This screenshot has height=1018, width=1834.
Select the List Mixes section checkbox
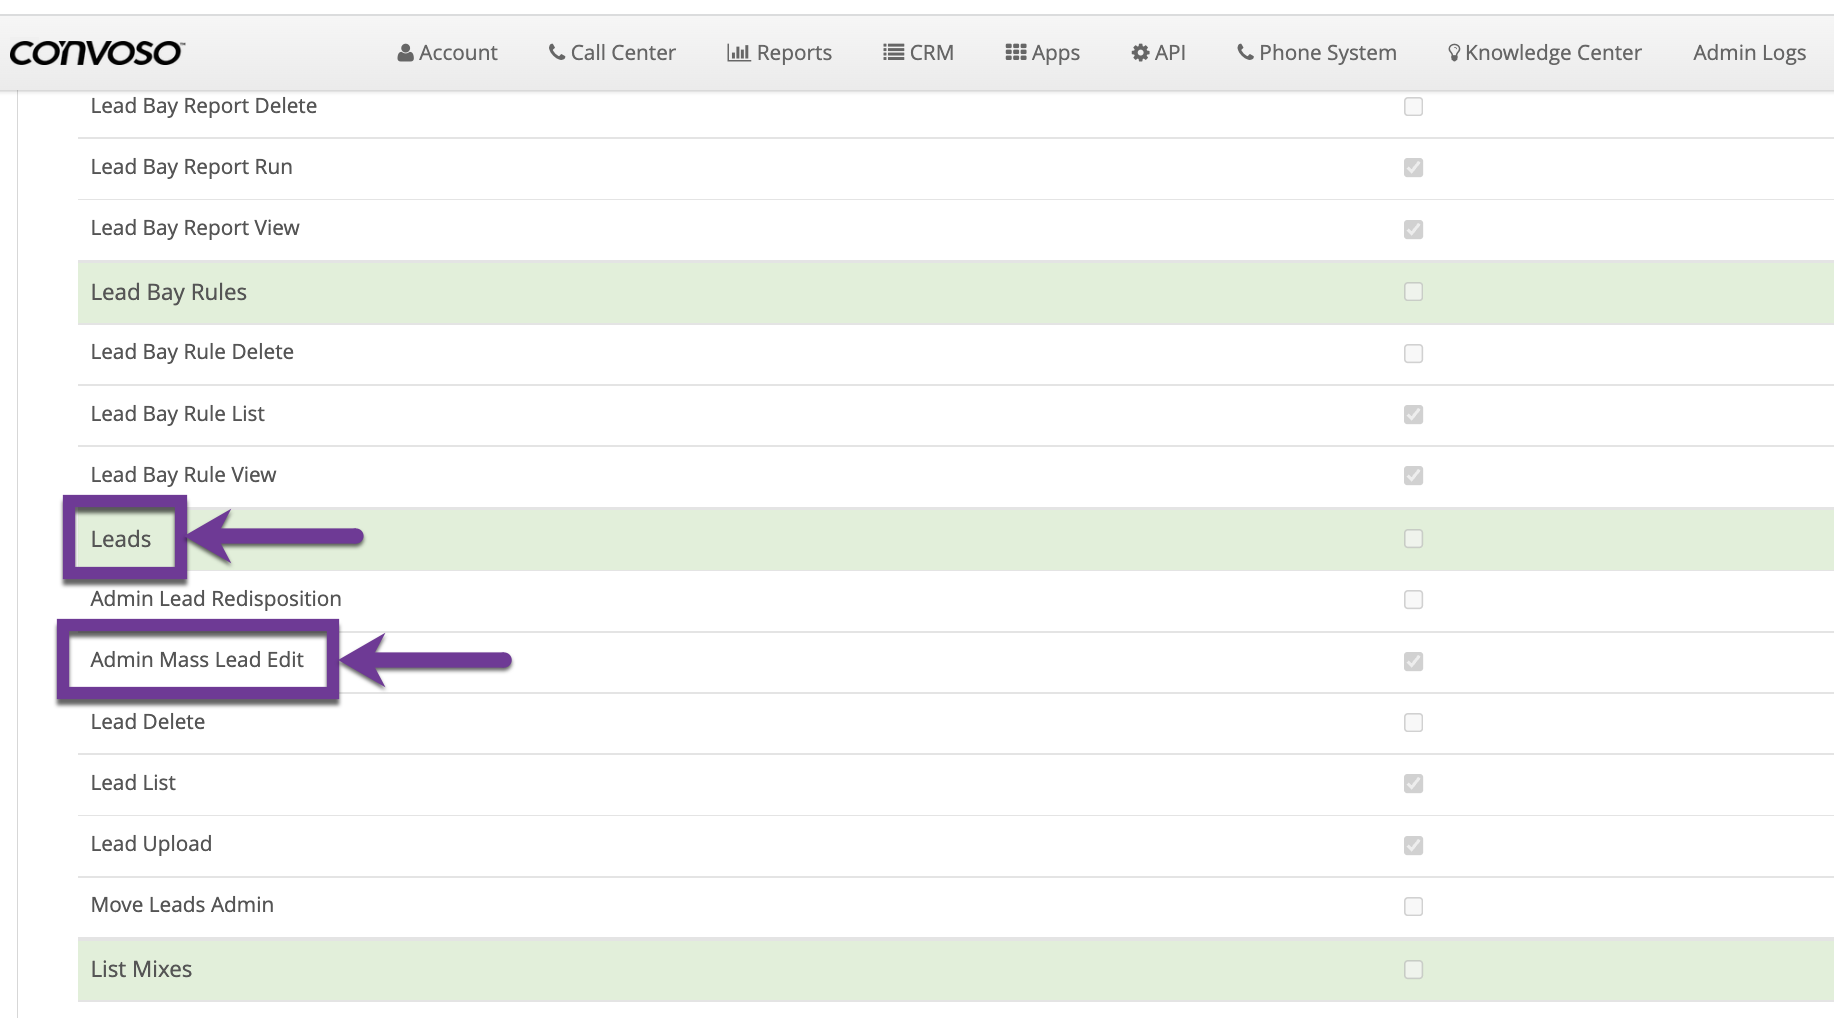[x=1413, y=969]
